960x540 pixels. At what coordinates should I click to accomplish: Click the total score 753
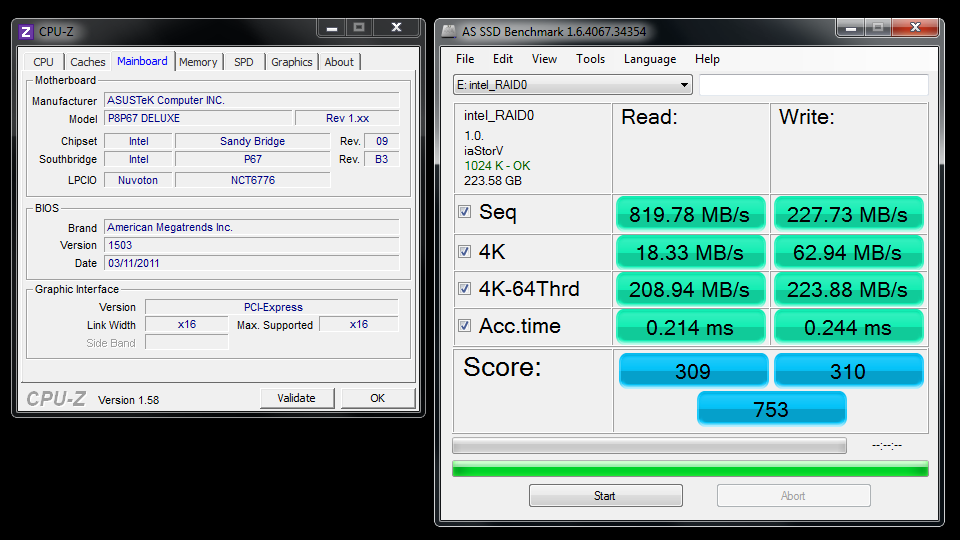click(771, 408)
